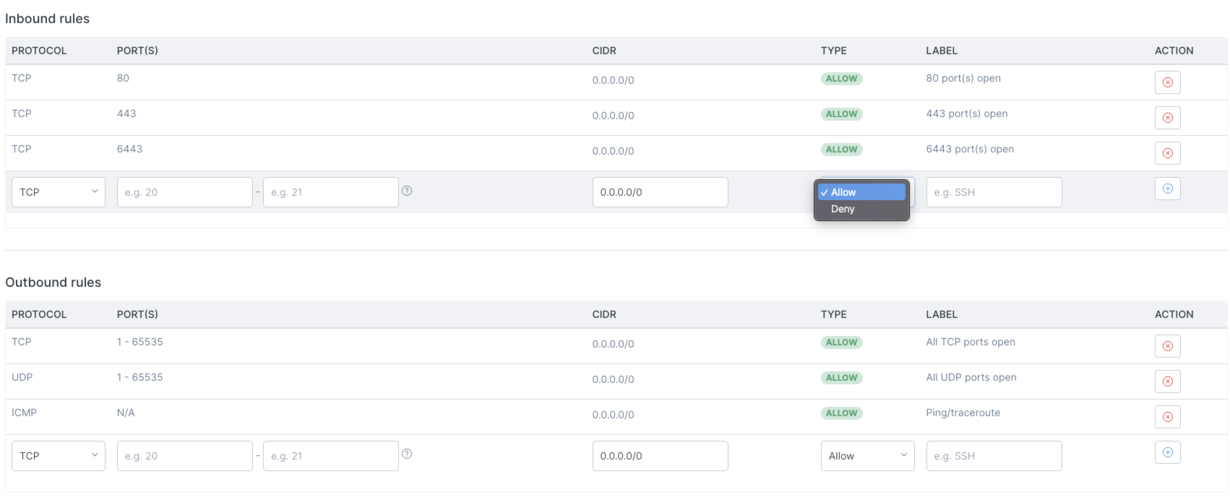
Task: Open the outbound rule type Allow dropdown
Action: (868, 455)
